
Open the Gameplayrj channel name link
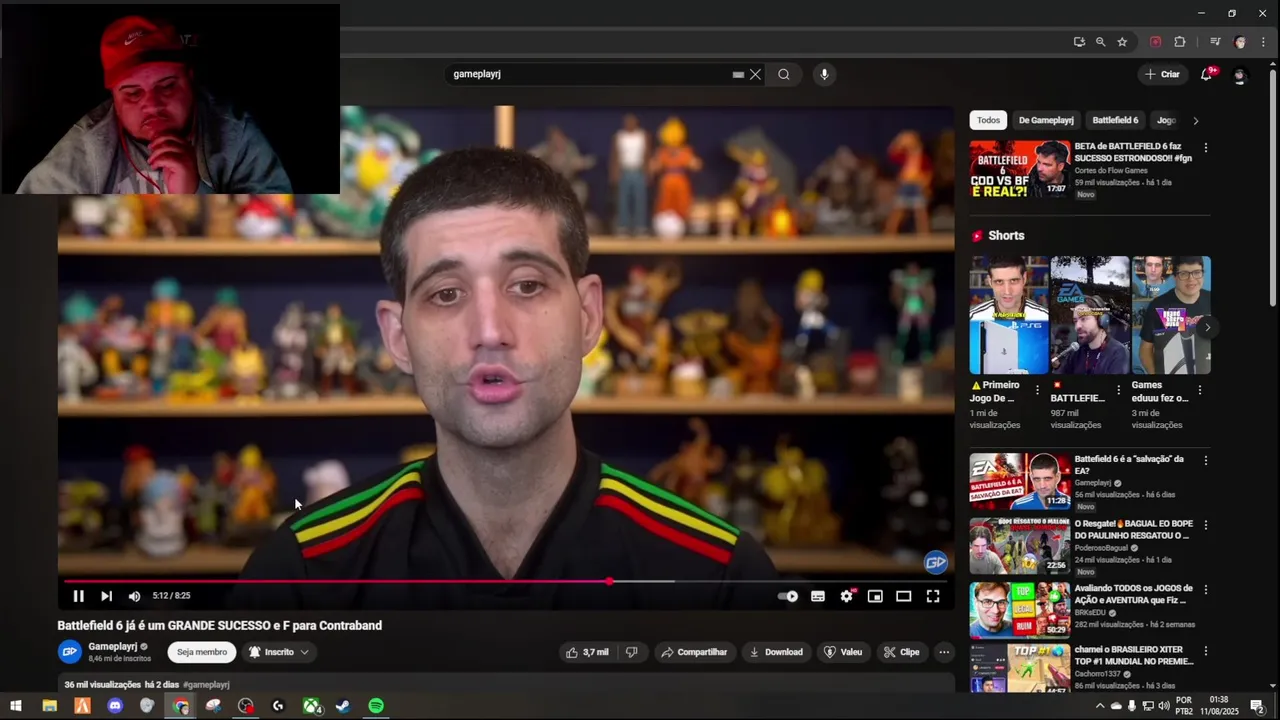(x=113, y=647)
